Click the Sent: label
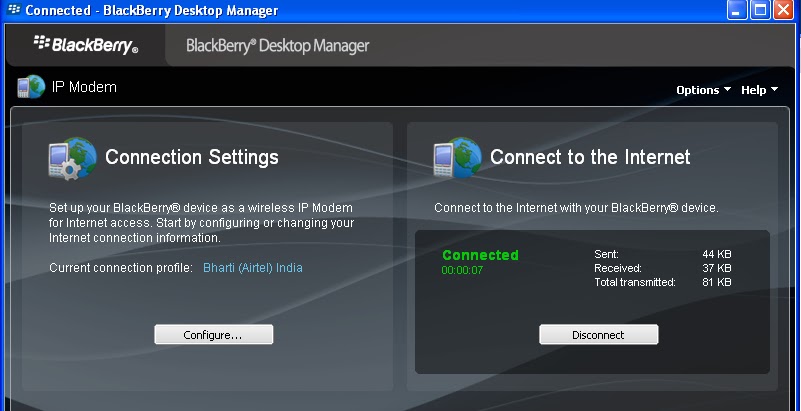The height and width of the screenshot is (411, 801). pyautogui.click(x=606, y=254)
